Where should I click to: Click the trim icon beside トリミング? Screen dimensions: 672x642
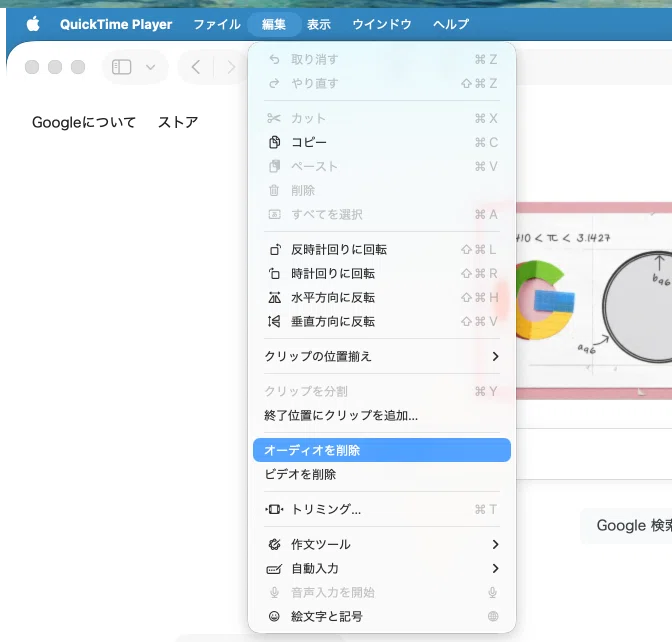coord(274,509)
